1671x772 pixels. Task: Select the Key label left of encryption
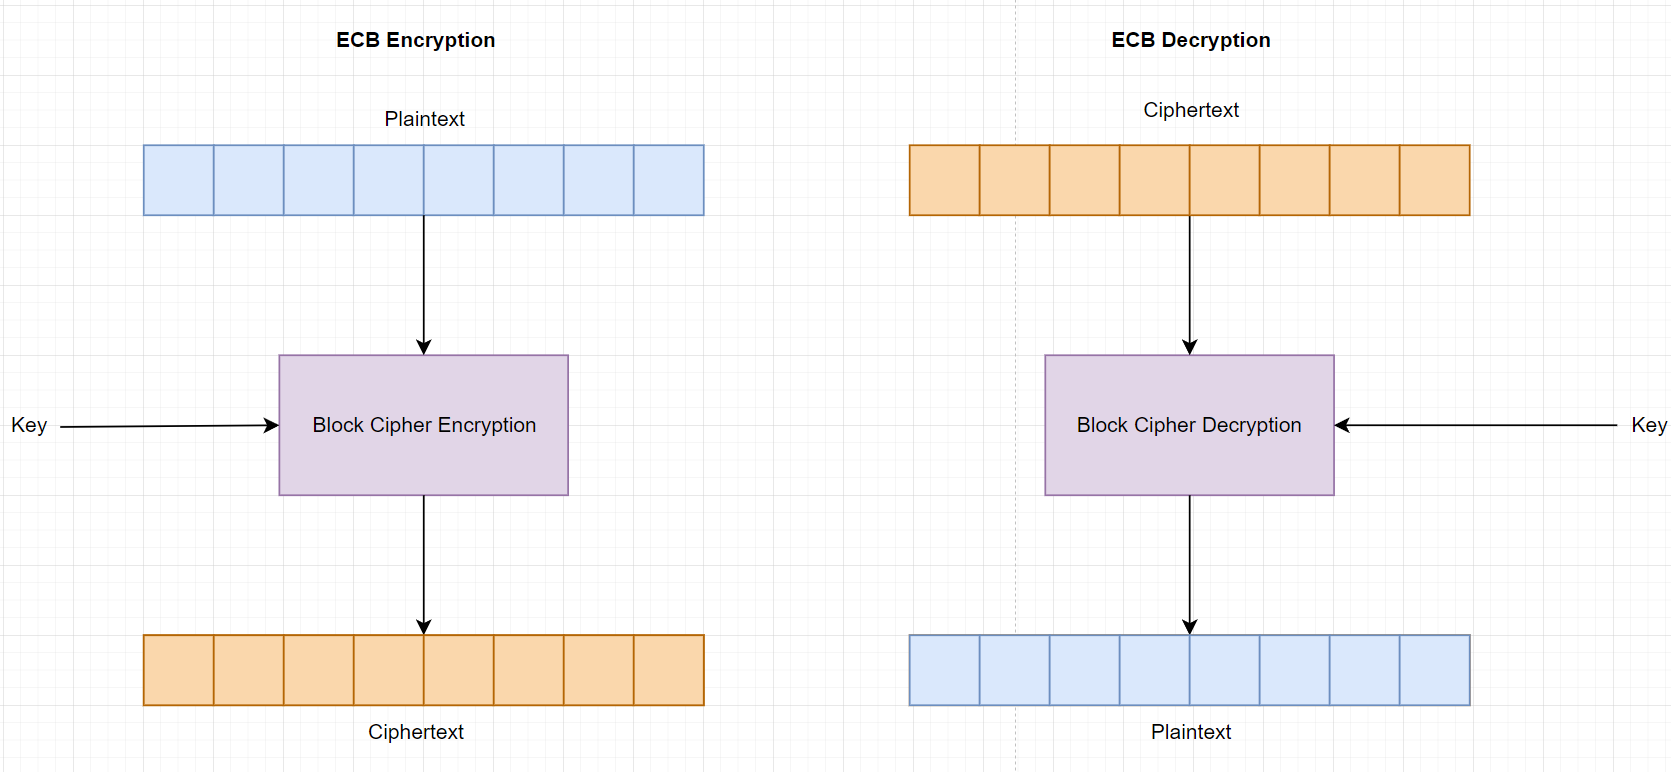click(x=29, y=425)
